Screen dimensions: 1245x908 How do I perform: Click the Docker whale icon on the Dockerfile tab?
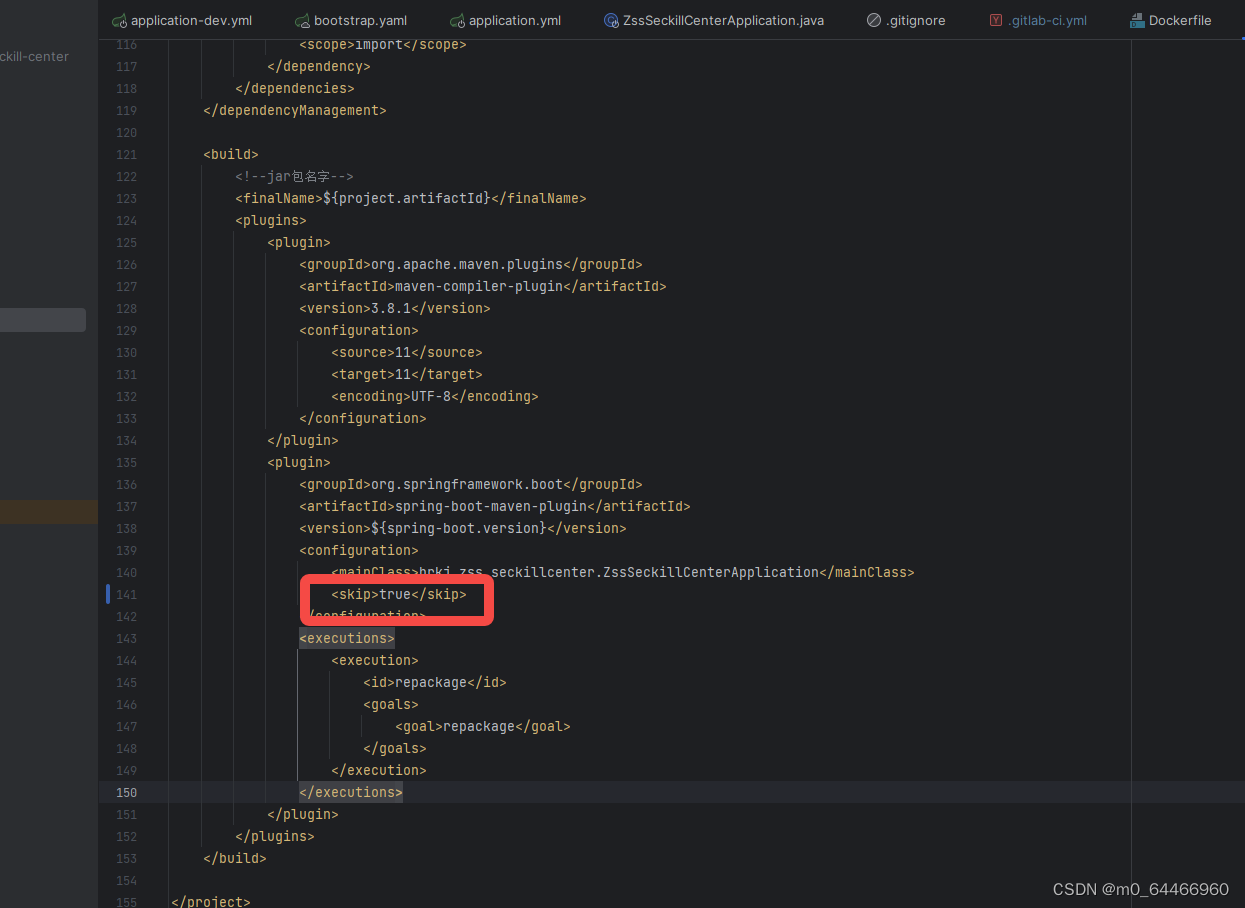coord(1135,19)
